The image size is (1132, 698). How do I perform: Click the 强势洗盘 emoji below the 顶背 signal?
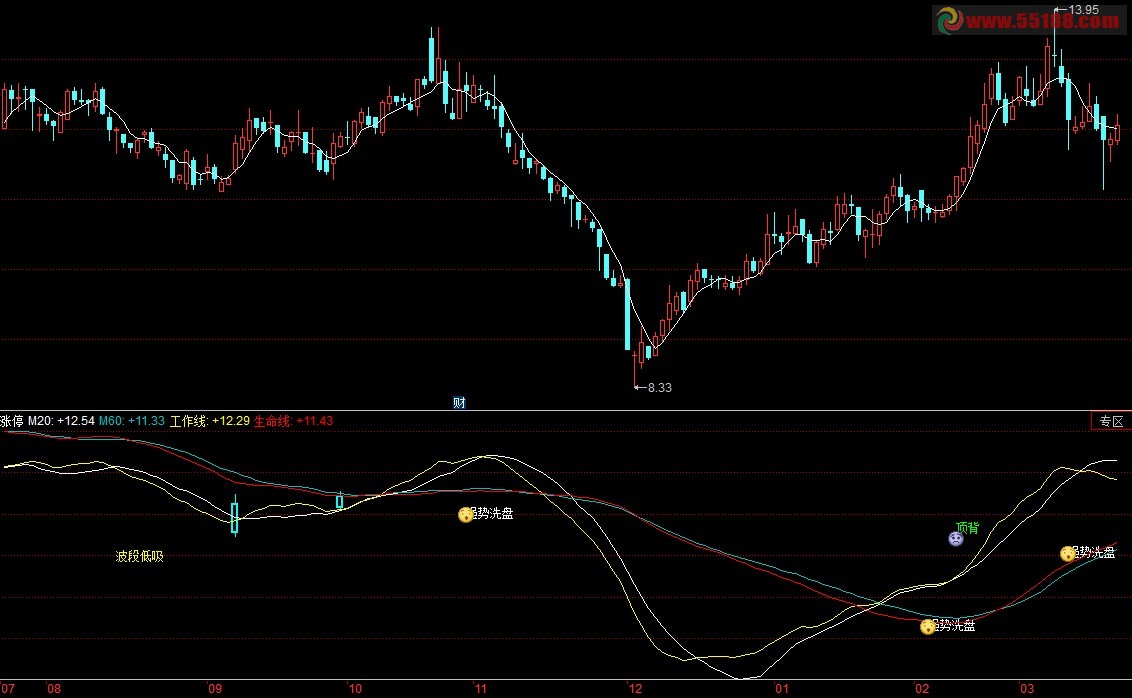point(928,627)
